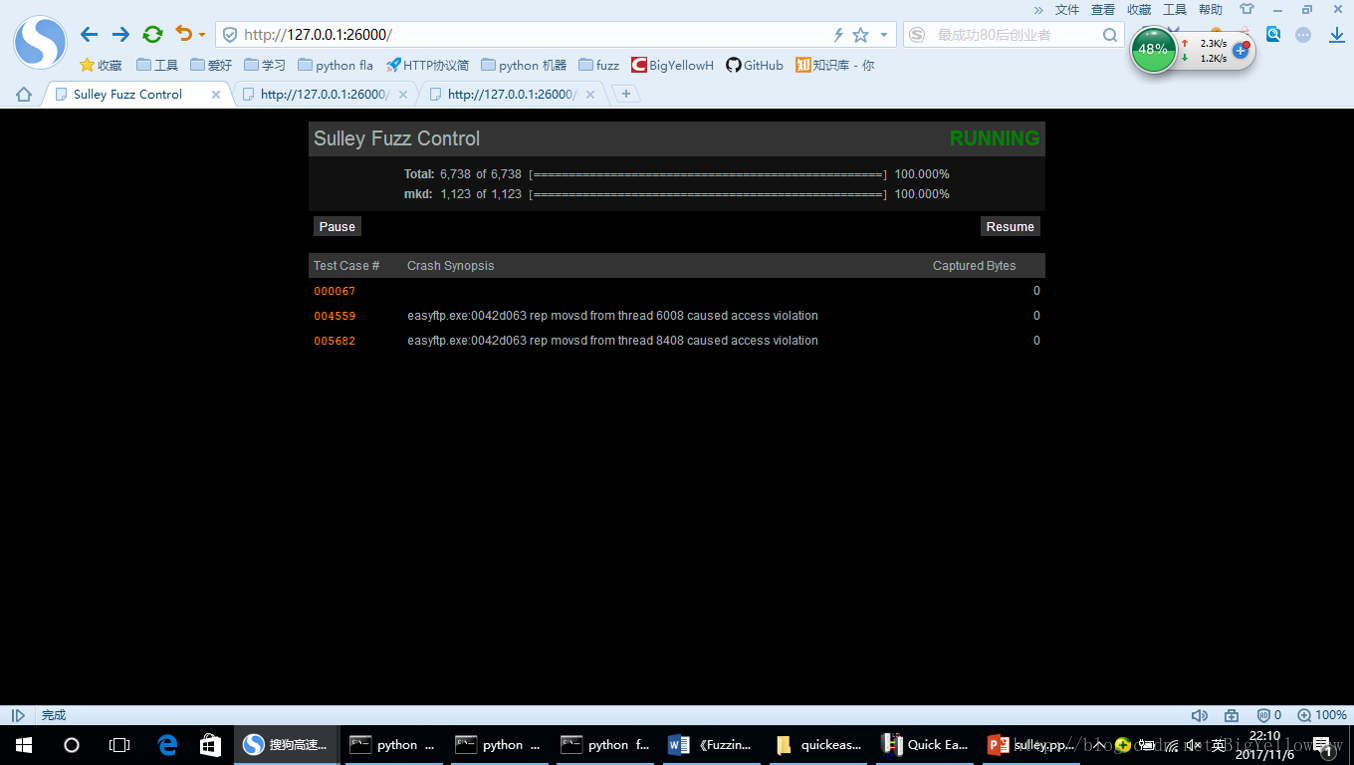Viewport: 1354px width, 765px height.
Task: Click the orange undo-close-tab arrow
Action: tap(183, 34)
